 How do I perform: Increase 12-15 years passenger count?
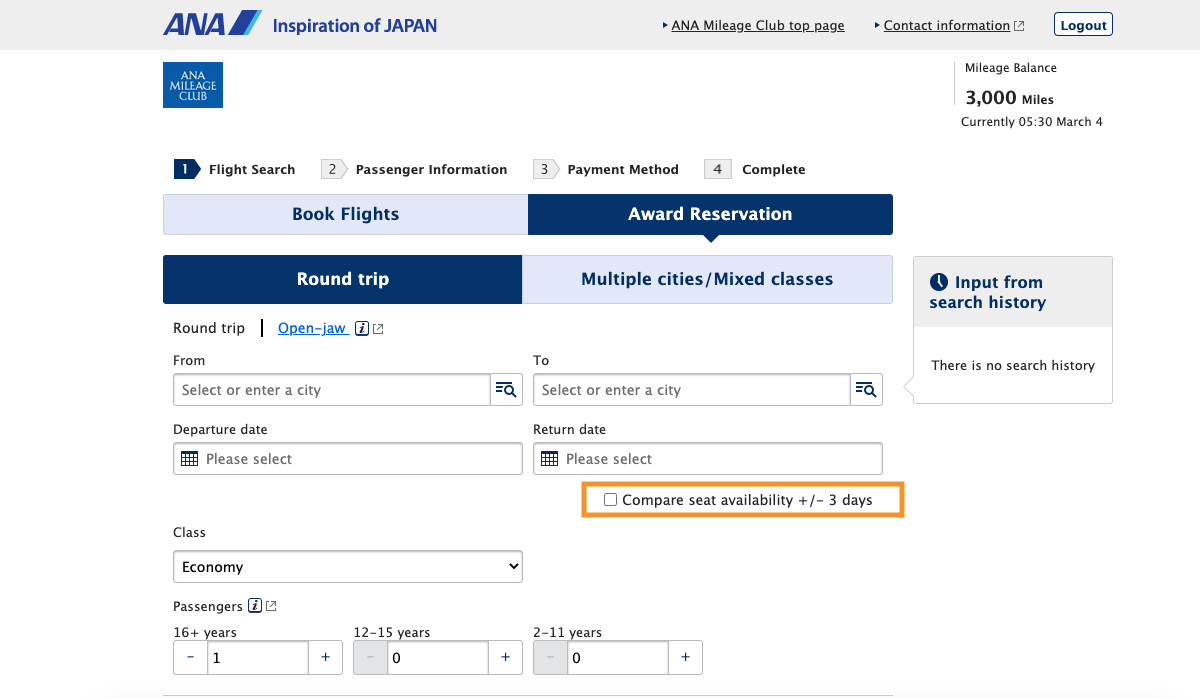pyautogui.click(x=505, y=657)
